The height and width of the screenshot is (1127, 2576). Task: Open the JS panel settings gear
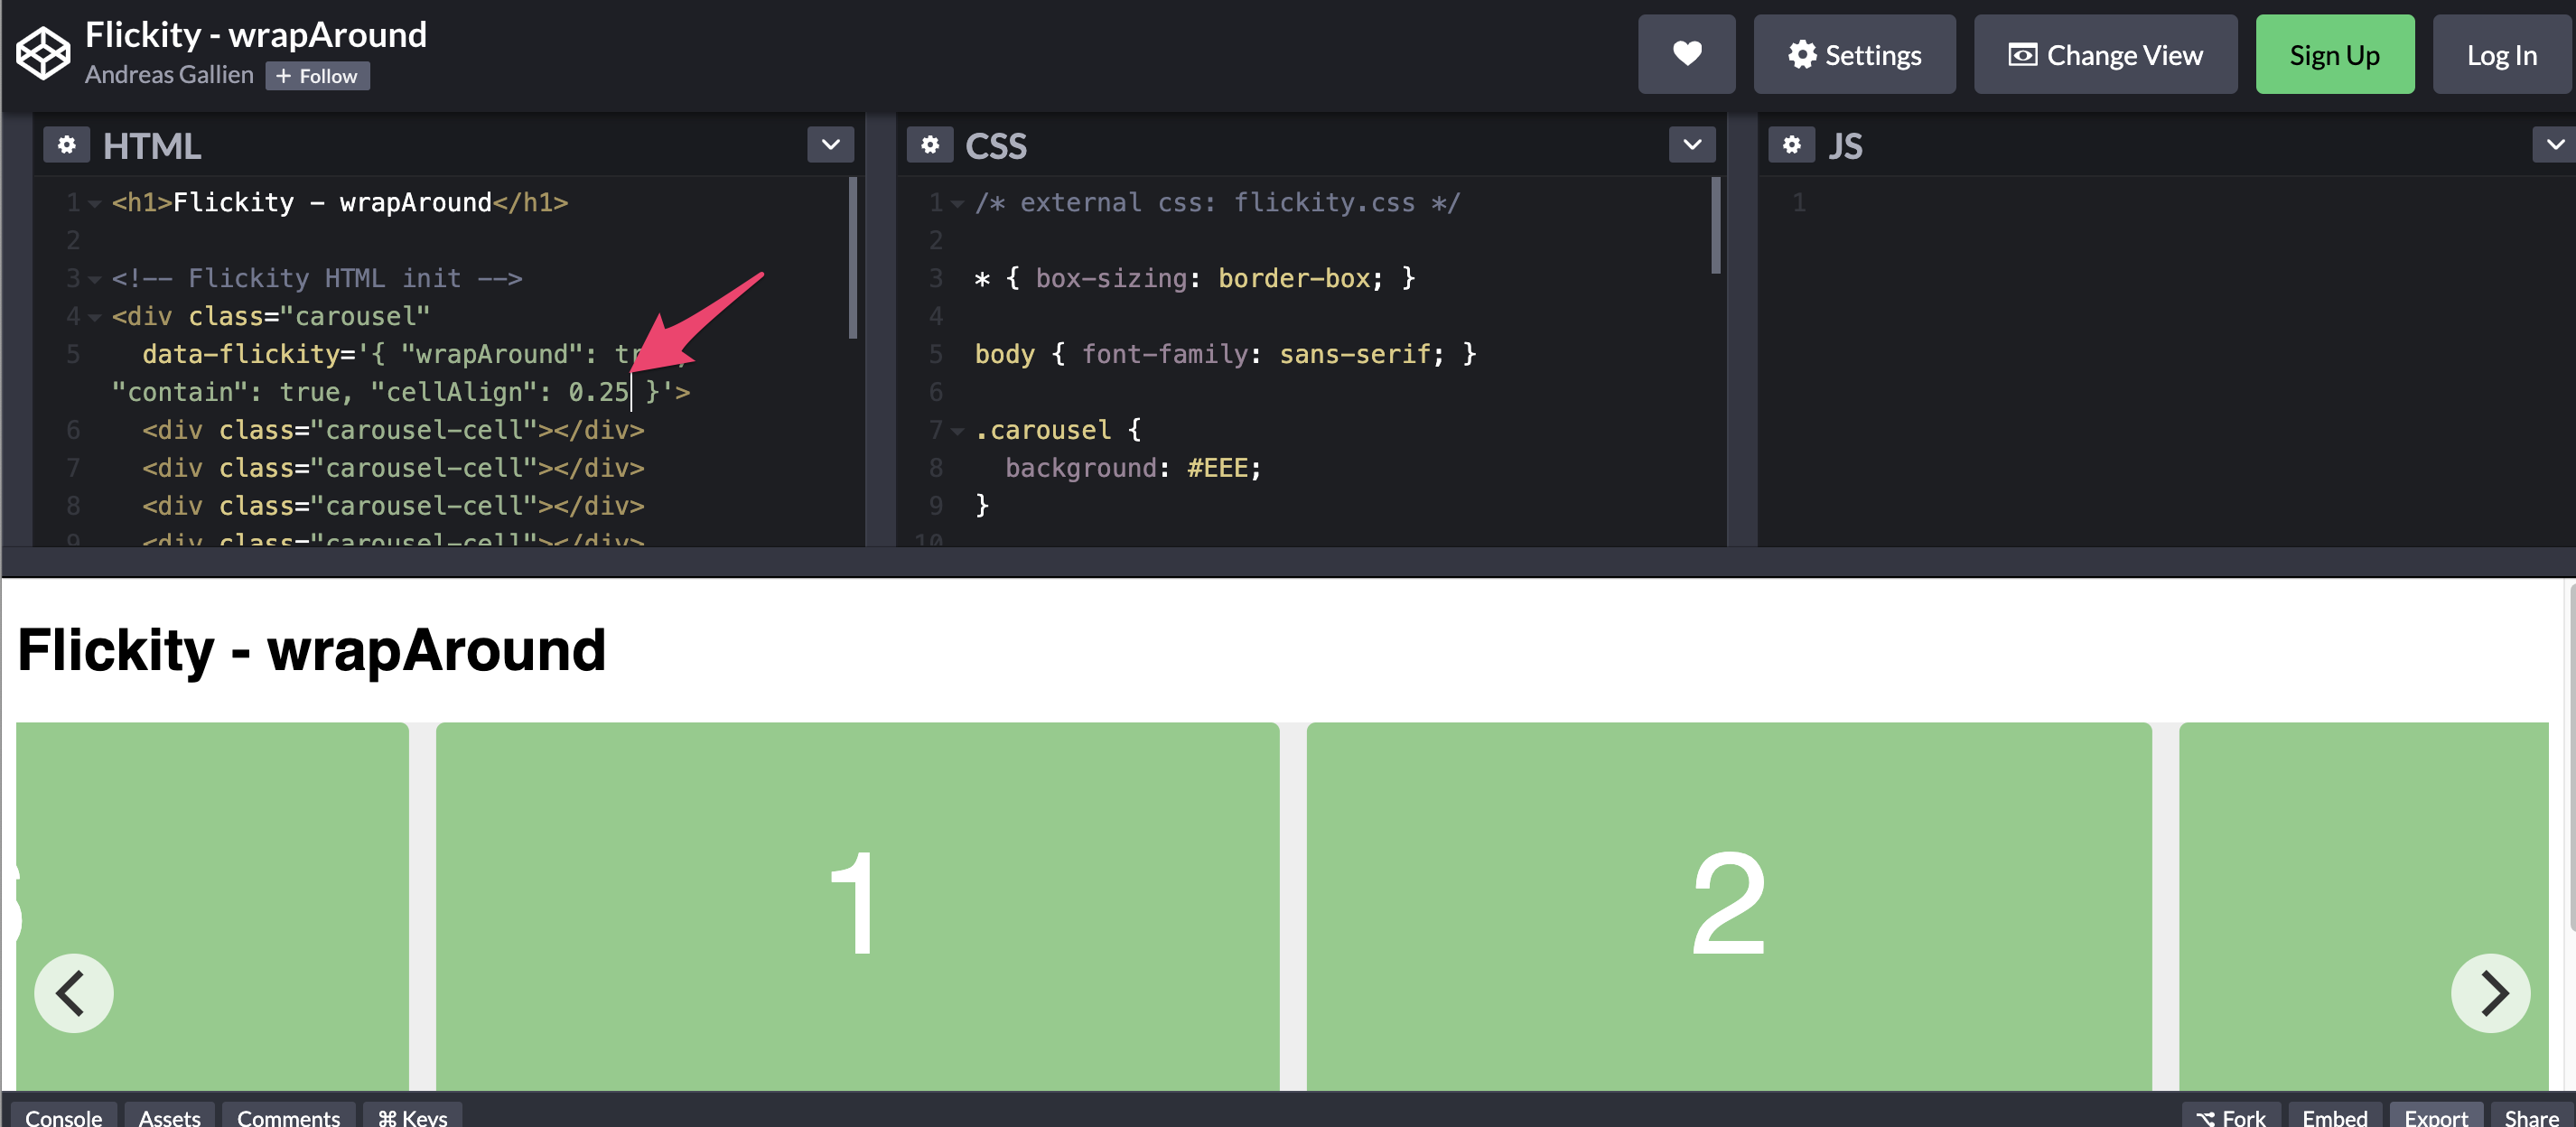click(1790, 144)
